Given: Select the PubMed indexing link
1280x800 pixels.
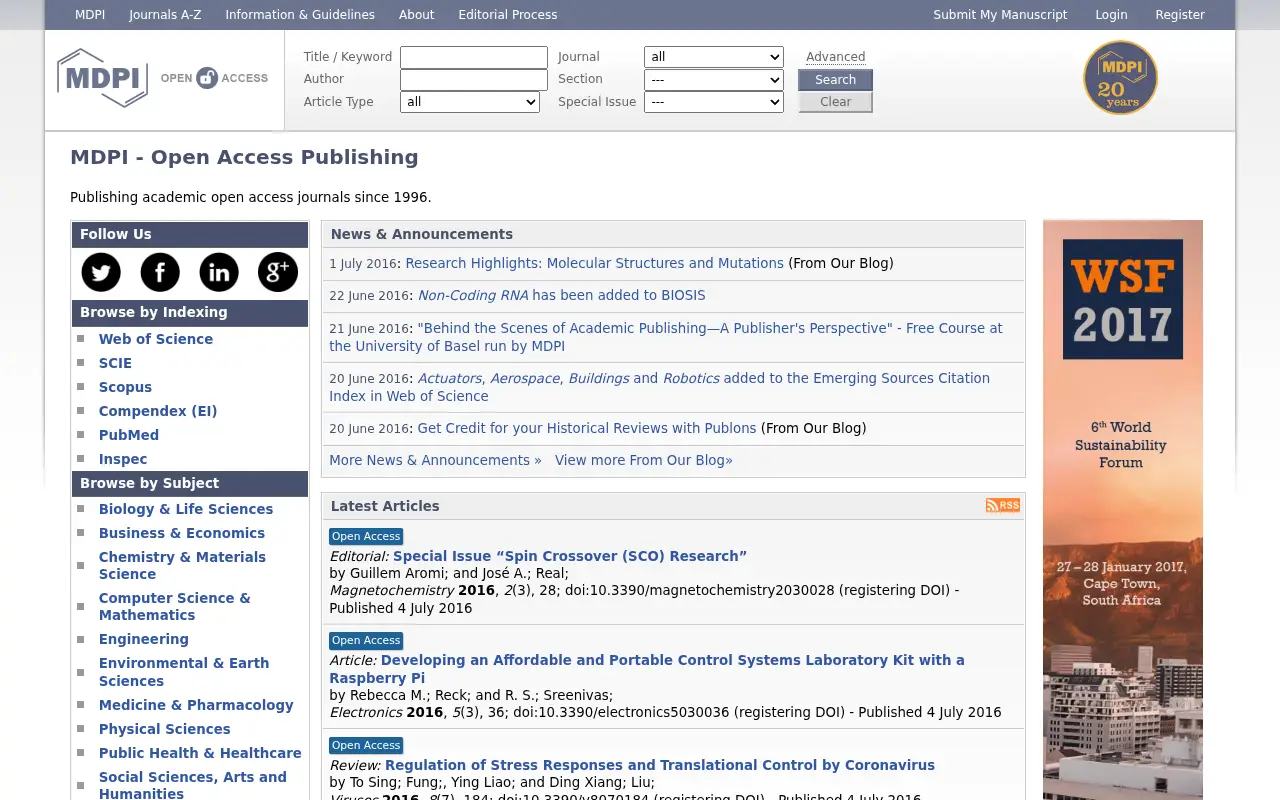Looking at the screenshot, I should [x=129, y=435].
